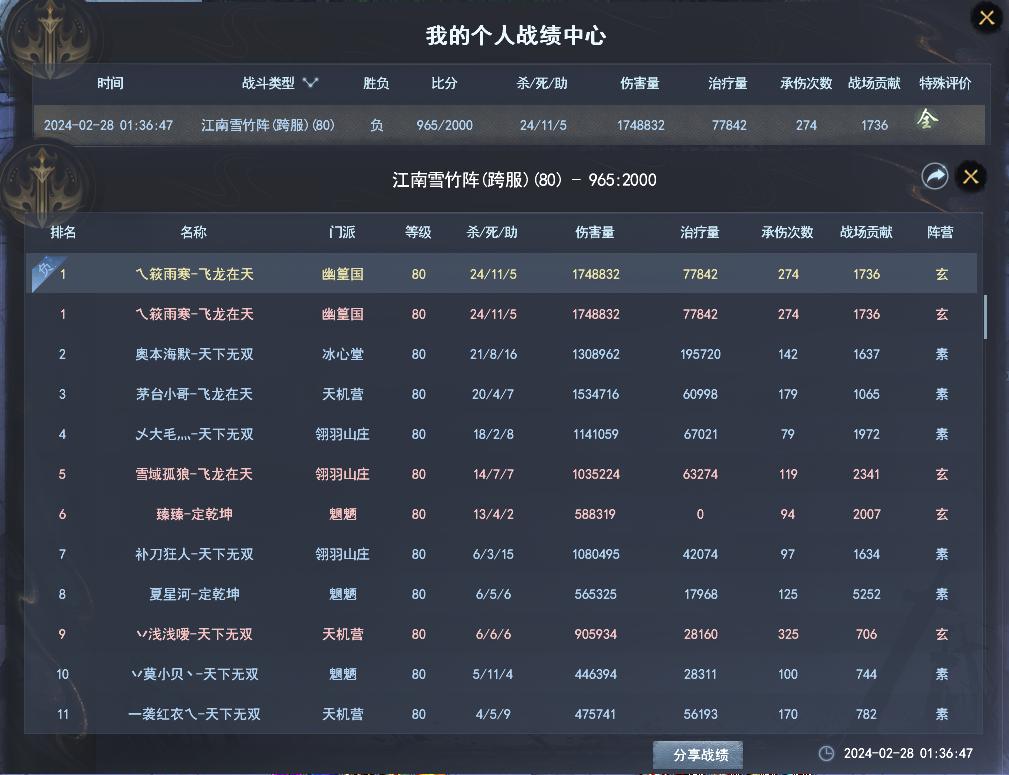Click the 阵营 column header
The height and width of the screenshot is (775, 1009).
pyautogui.click(x=941, y=232)
